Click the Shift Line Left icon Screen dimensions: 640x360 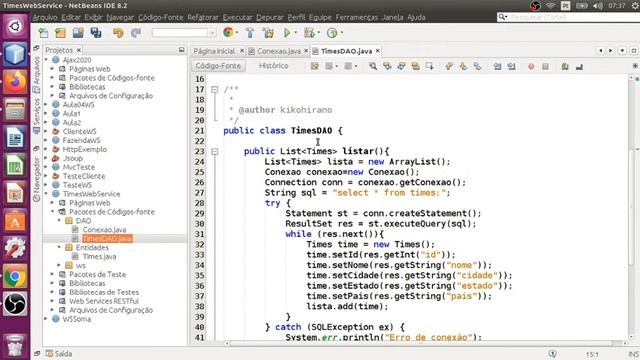(x=497, y=66)
